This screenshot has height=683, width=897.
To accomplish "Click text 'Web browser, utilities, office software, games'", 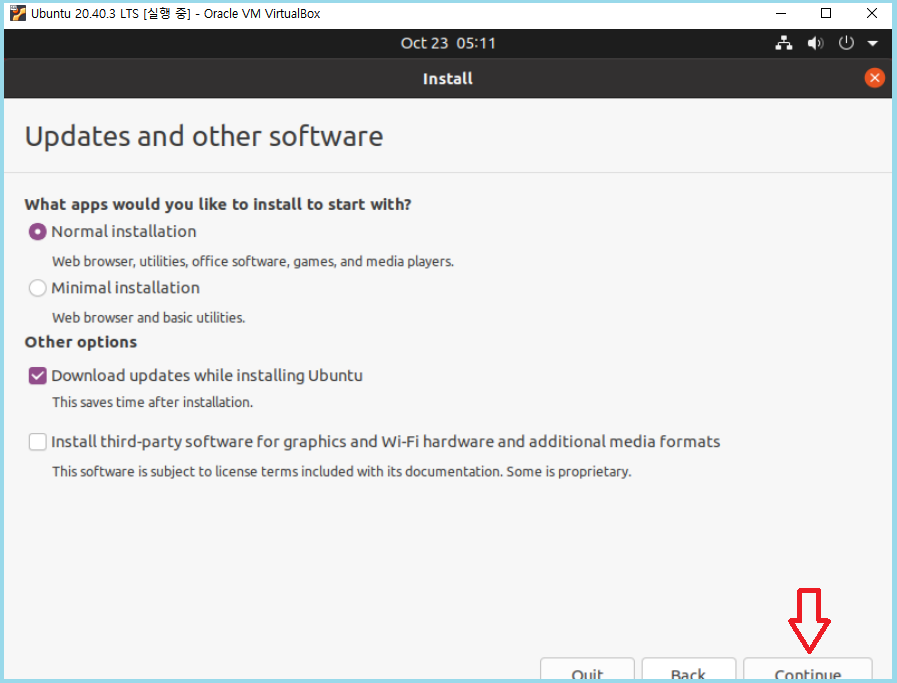I will pos(194,261).
